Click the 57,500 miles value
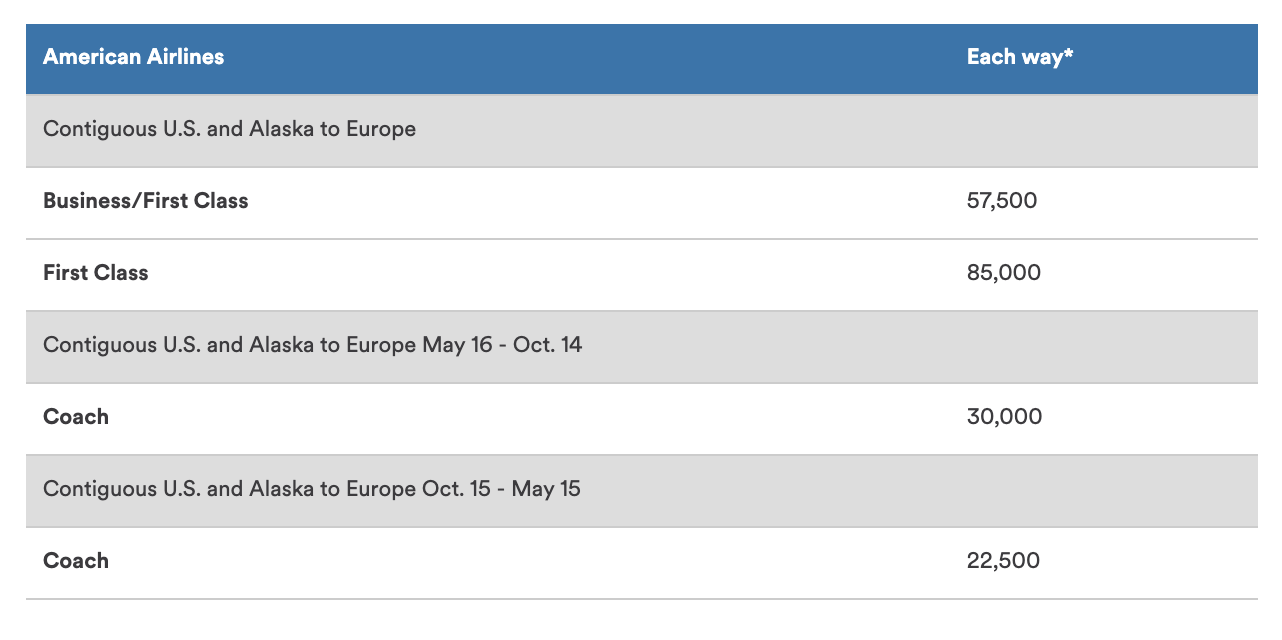The image size is (1282, 640). click(1002, 201)
